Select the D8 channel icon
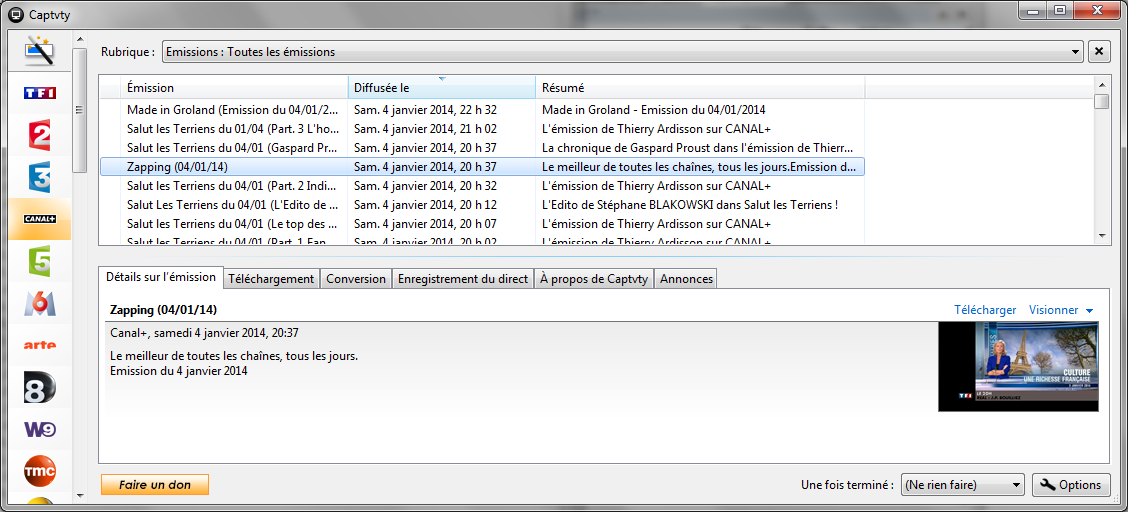The image size is (1128, 512). coord(39,387)
